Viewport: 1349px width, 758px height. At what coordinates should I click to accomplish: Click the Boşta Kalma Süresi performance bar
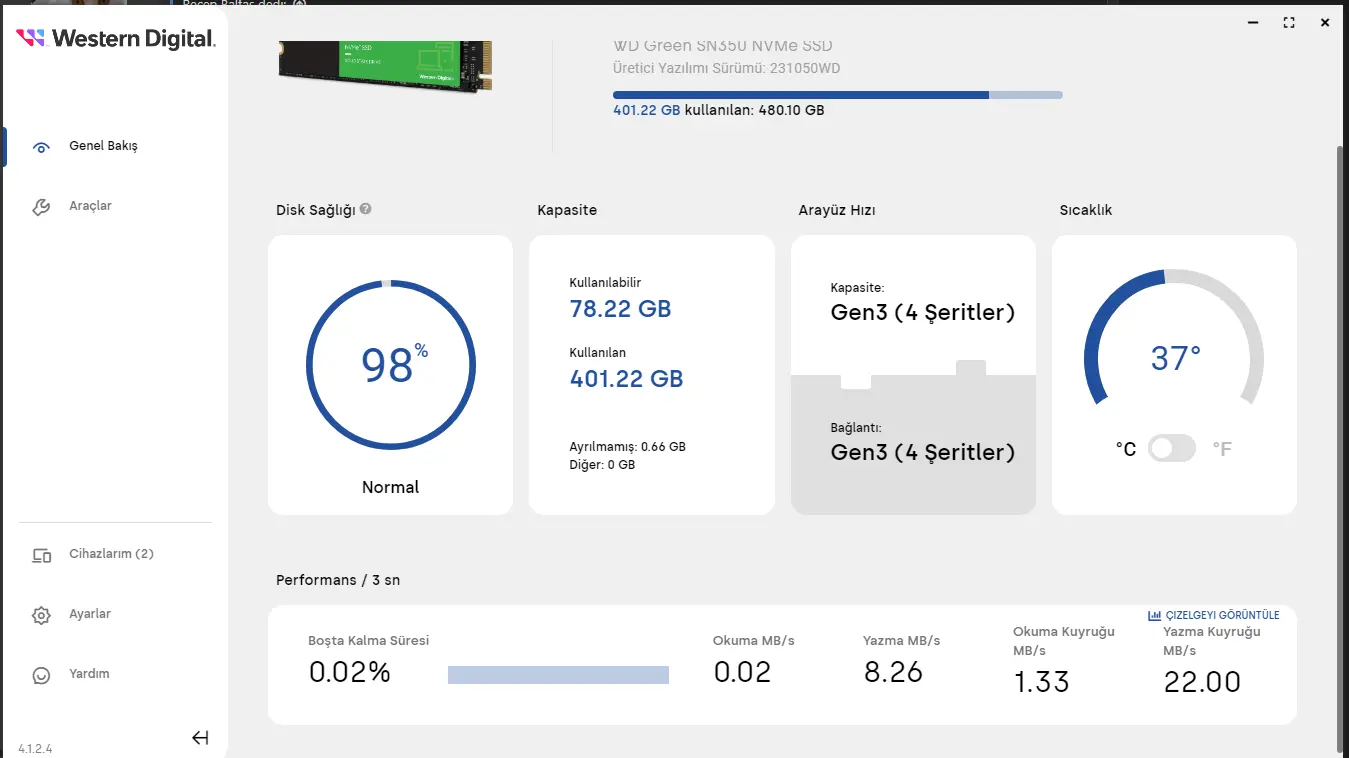pyautogui.click(x=558, y=675)
